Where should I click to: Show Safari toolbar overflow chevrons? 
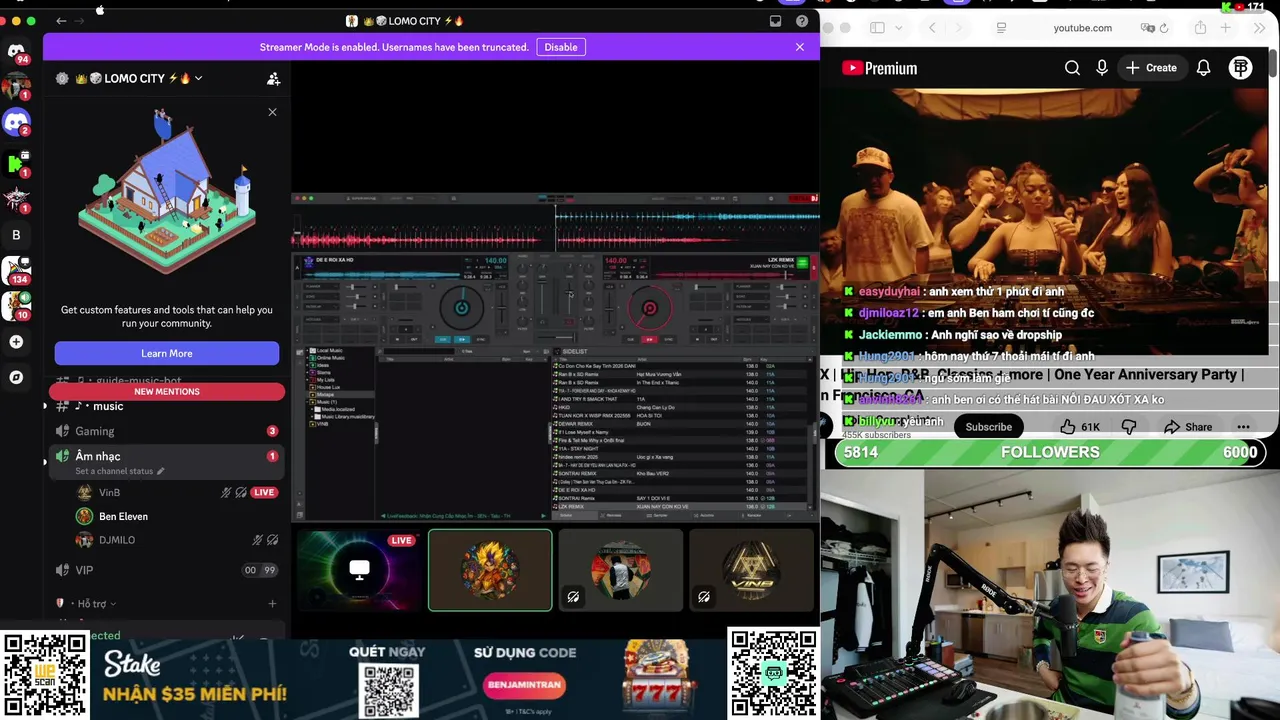tap(1260, 28)
